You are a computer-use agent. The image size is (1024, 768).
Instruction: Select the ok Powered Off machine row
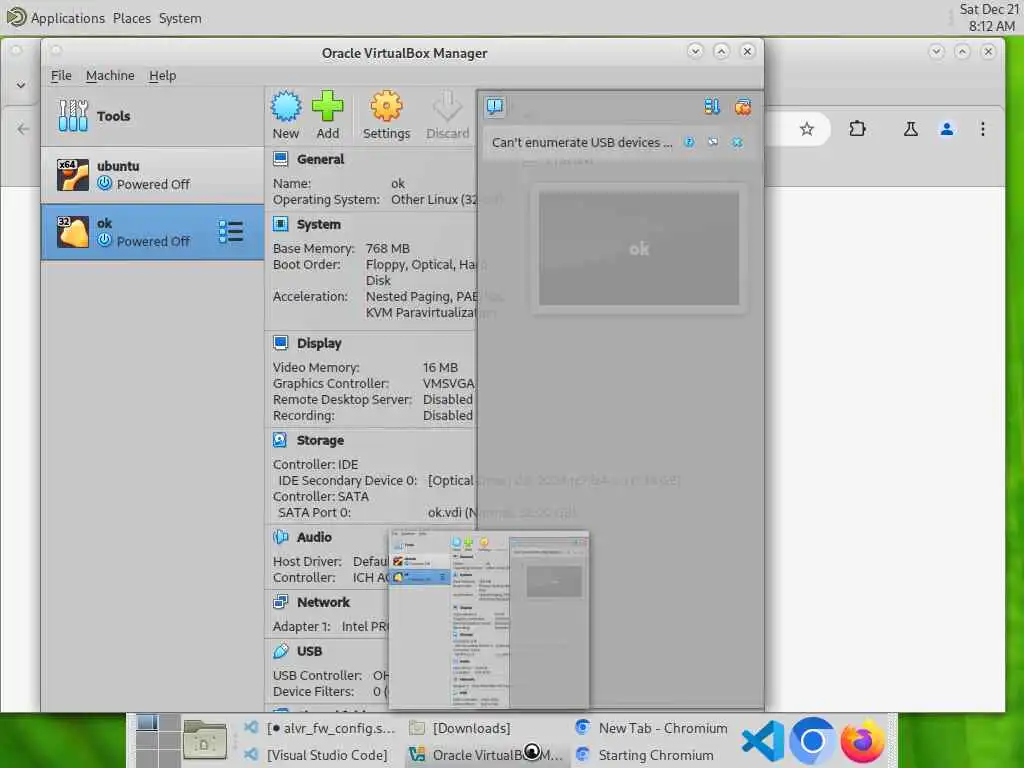[153, 232]
